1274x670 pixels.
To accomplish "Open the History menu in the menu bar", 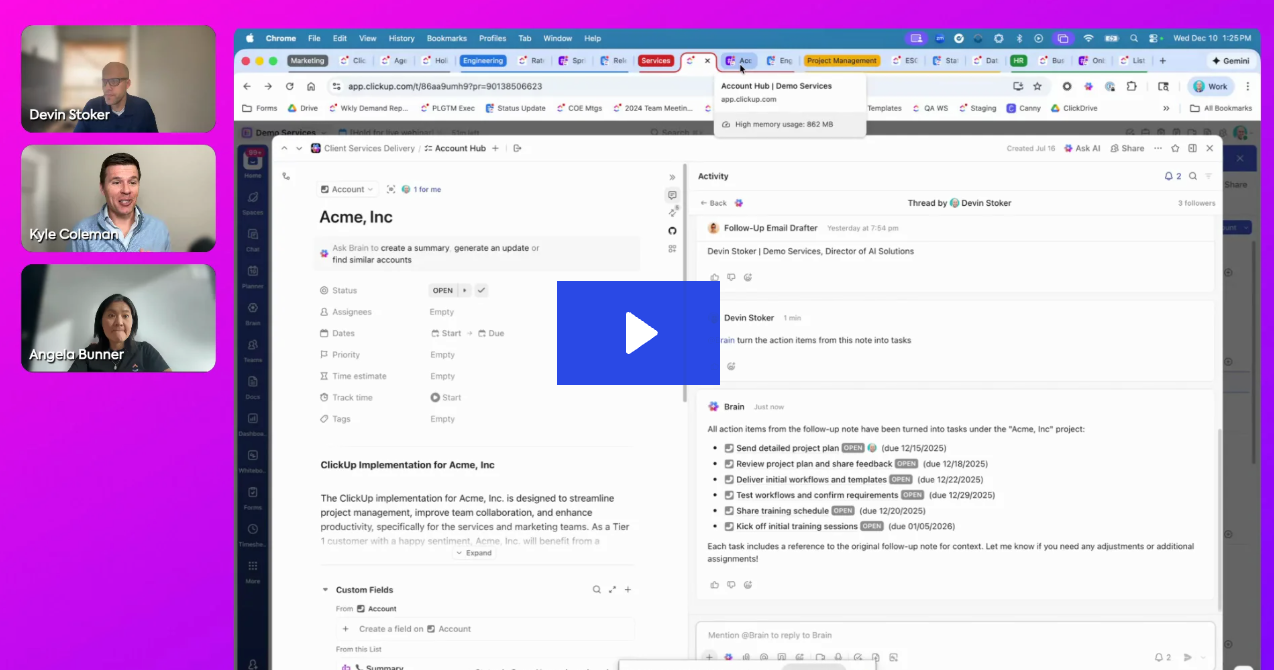I will pos(401,38).
